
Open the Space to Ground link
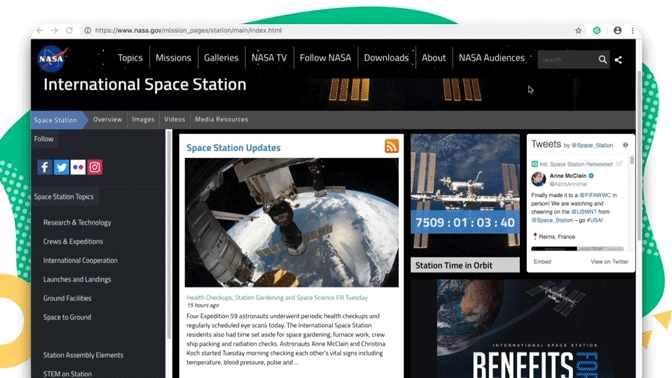point(67,317)
